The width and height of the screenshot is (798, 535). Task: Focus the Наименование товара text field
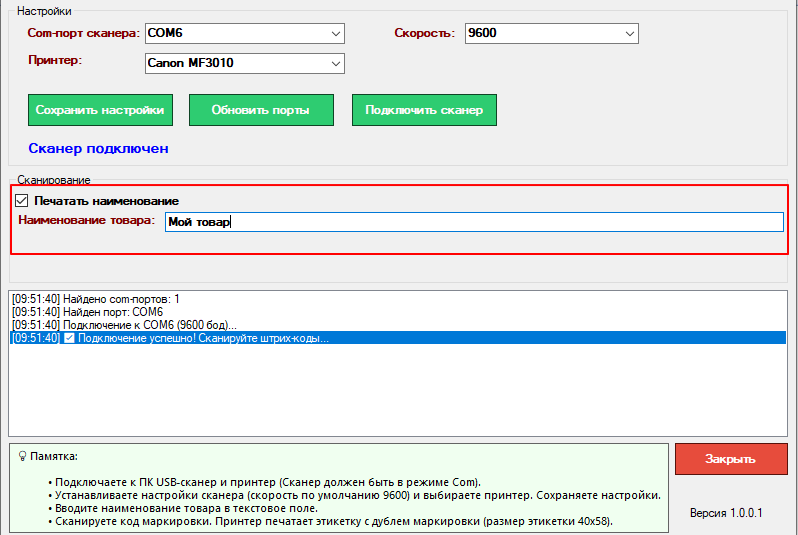tap(474, 222)
